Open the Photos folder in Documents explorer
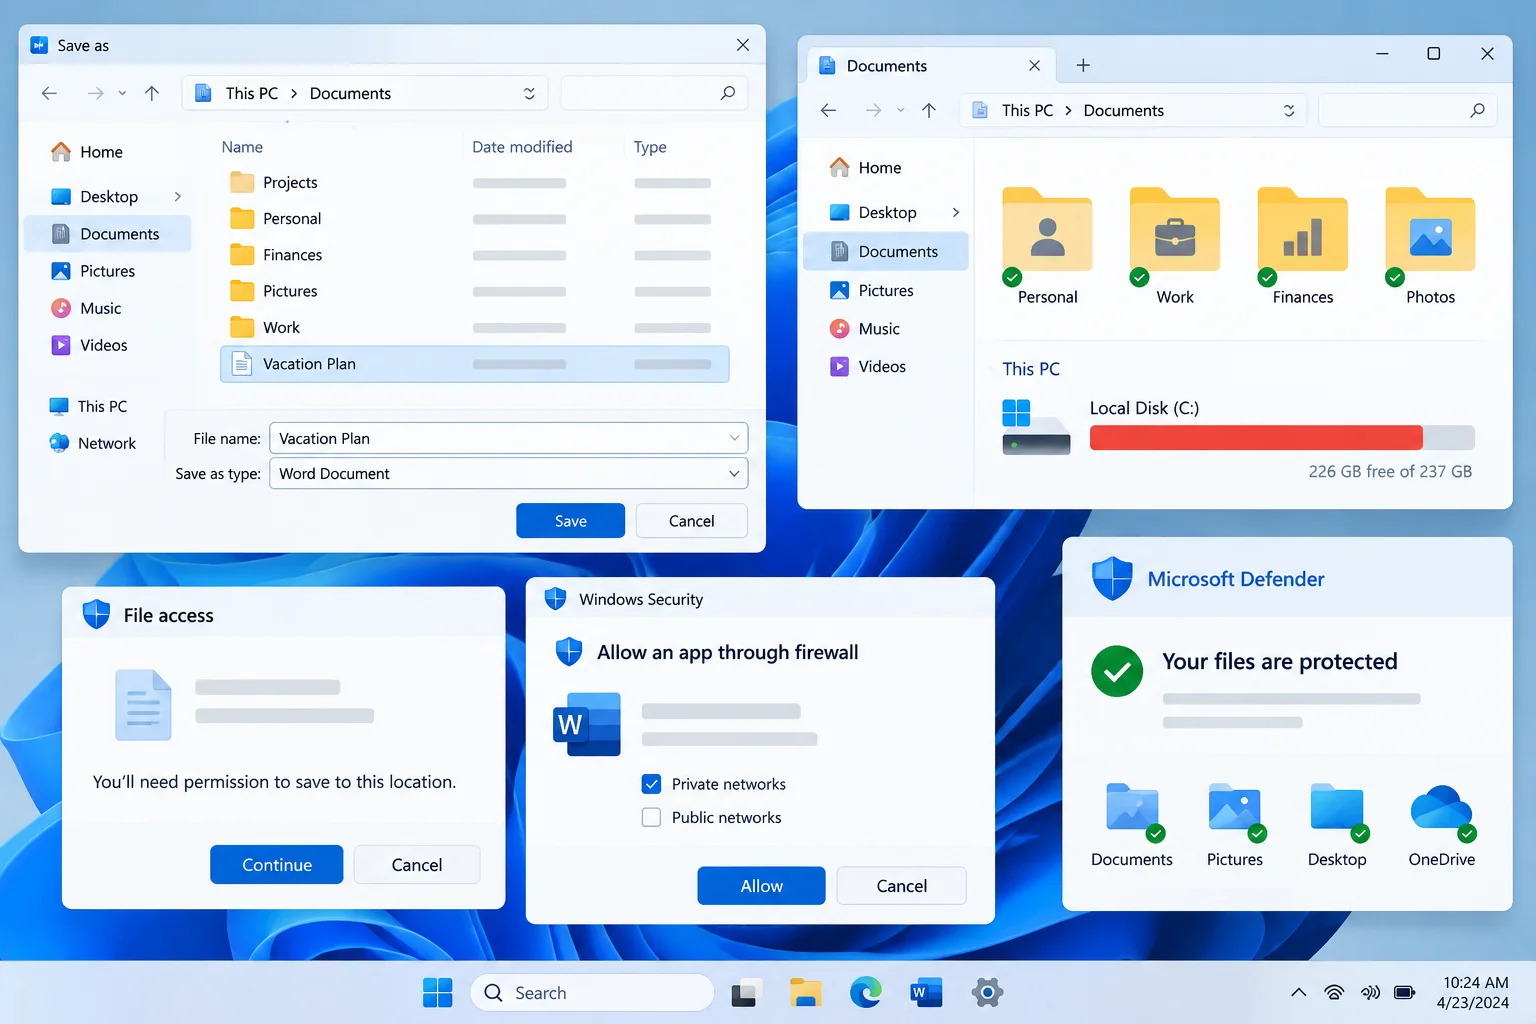1536x1024 pixels. (1430, 247)
